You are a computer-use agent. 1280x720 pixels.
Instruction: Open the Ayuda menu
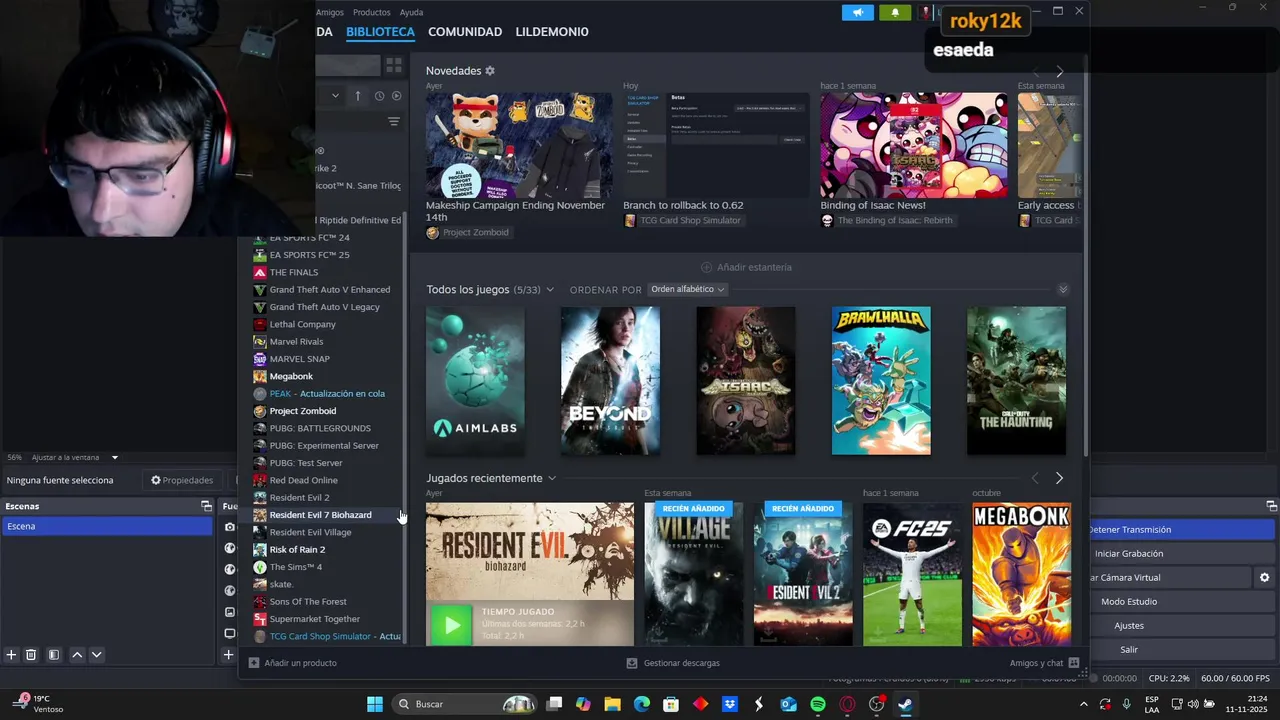tap(411, 12)
